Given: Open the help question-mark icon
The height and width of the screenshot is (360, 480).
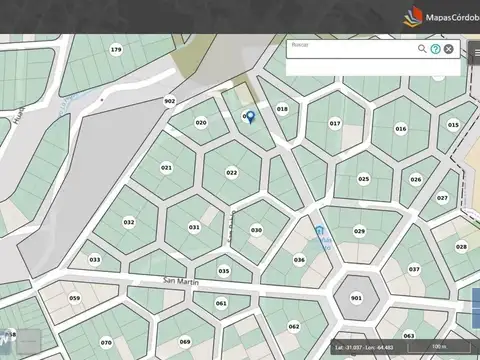Looking at the screenshot, I should click(435, 49).
